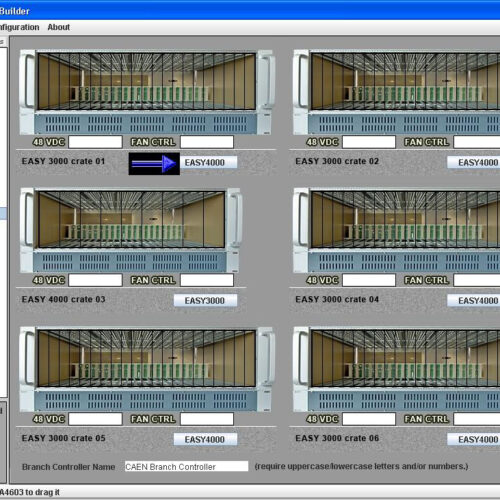This screenshot has width=500, height=500.
Task: Click the uppercase/lowercase letters requirement note
Action: [361, 466]
